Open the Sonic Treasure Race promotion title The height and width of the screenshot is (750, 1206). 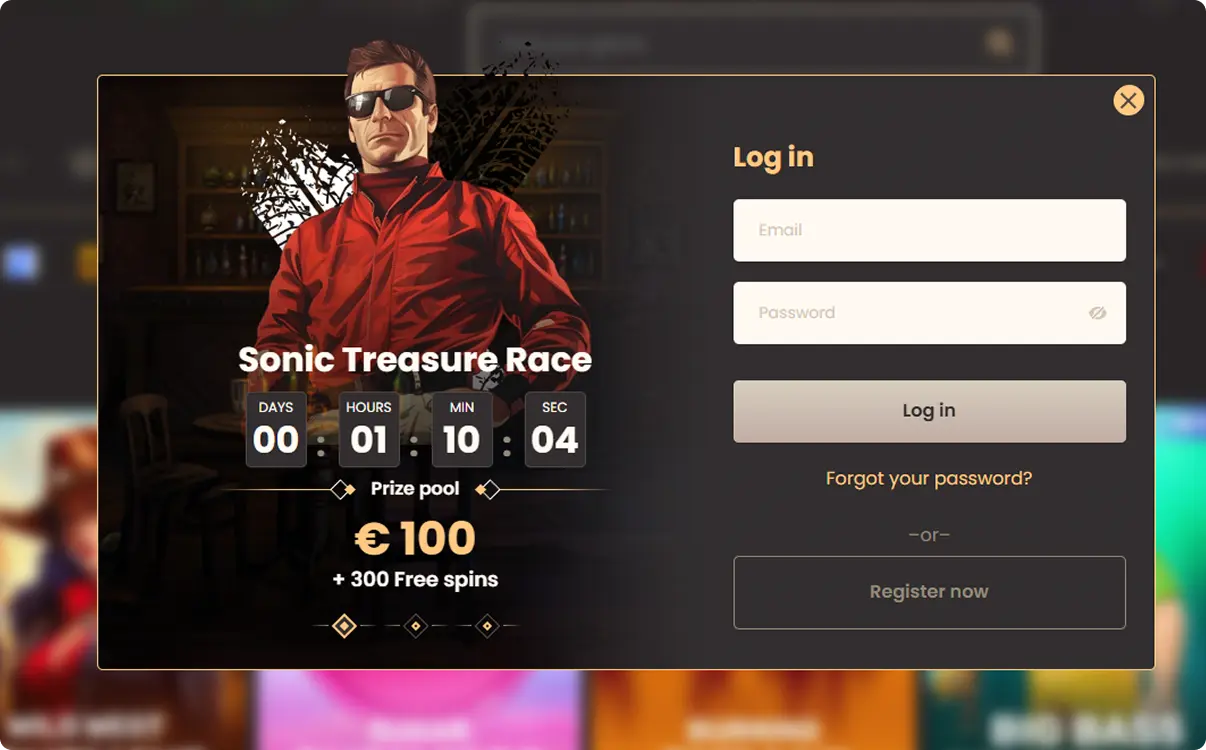(415, 360)
